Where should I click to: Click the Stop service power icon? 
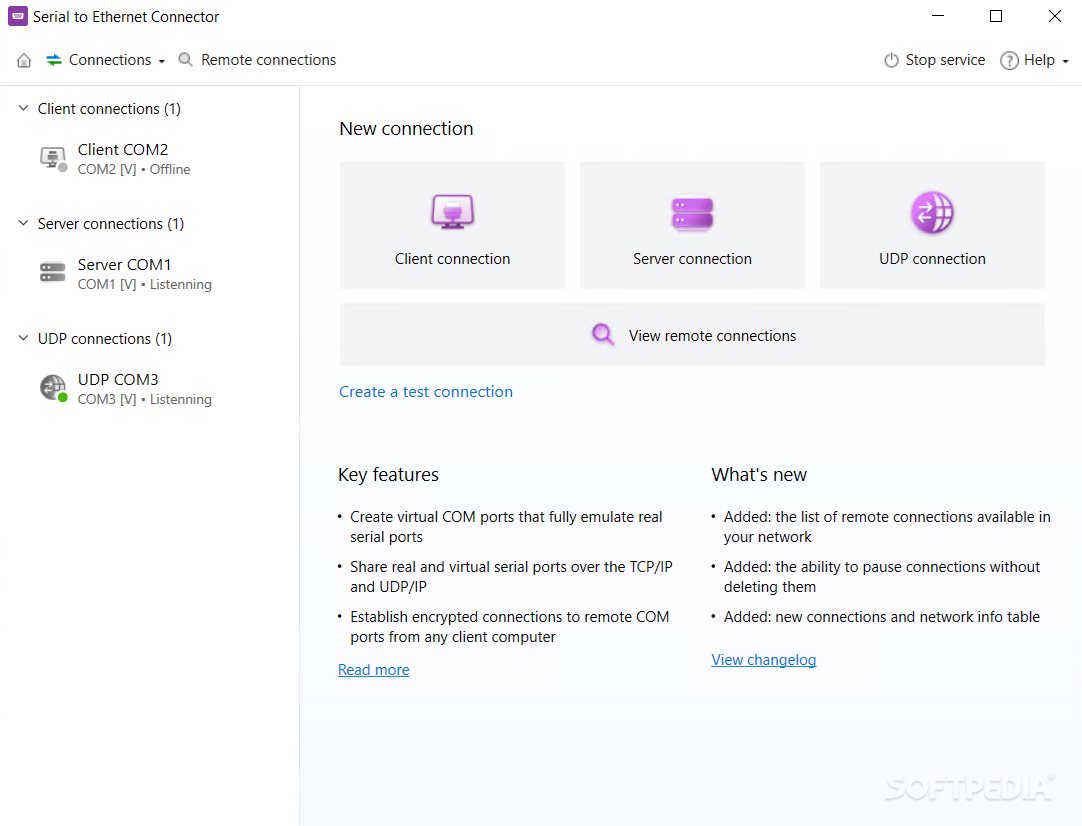click(892, 60)
